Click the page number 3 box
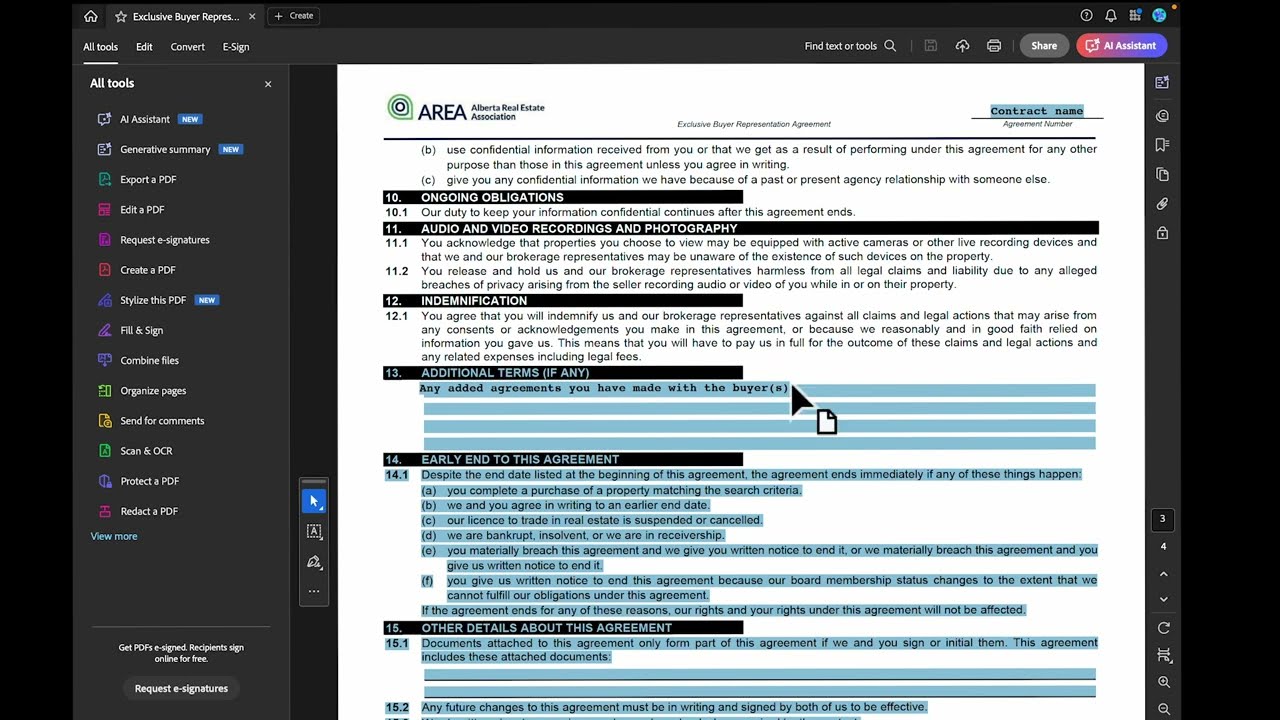1280x720 pixels. [x=1162, y=519]
